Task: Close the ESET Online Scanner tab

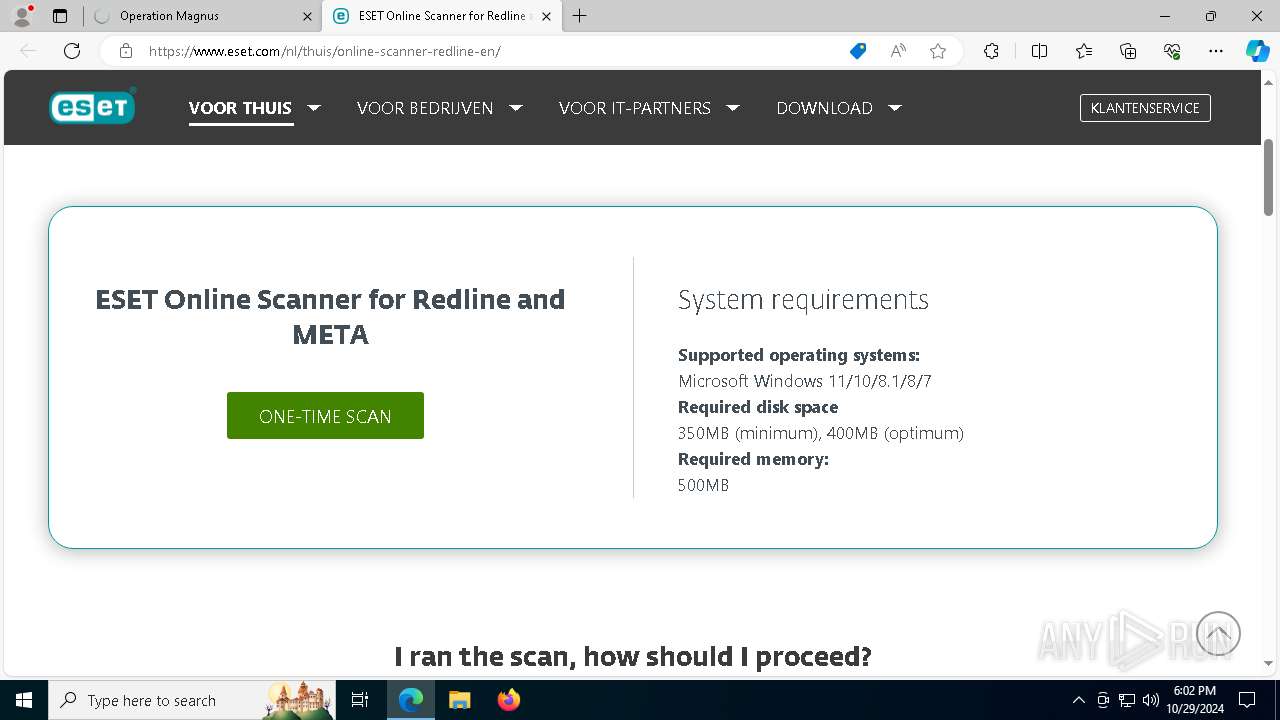Action: click(546, 16)
